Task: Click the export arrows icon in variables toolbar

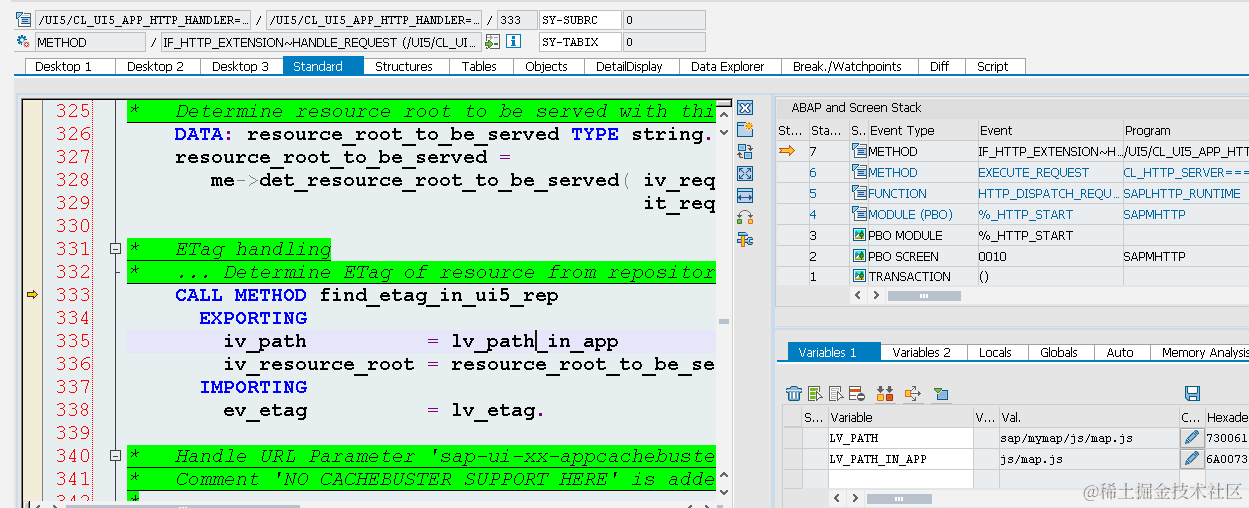Action: (912, 394)
